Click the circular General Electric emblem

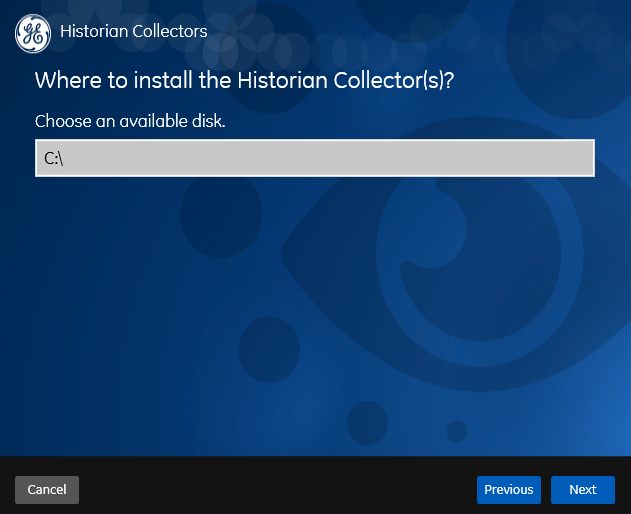tap(33, 33)
